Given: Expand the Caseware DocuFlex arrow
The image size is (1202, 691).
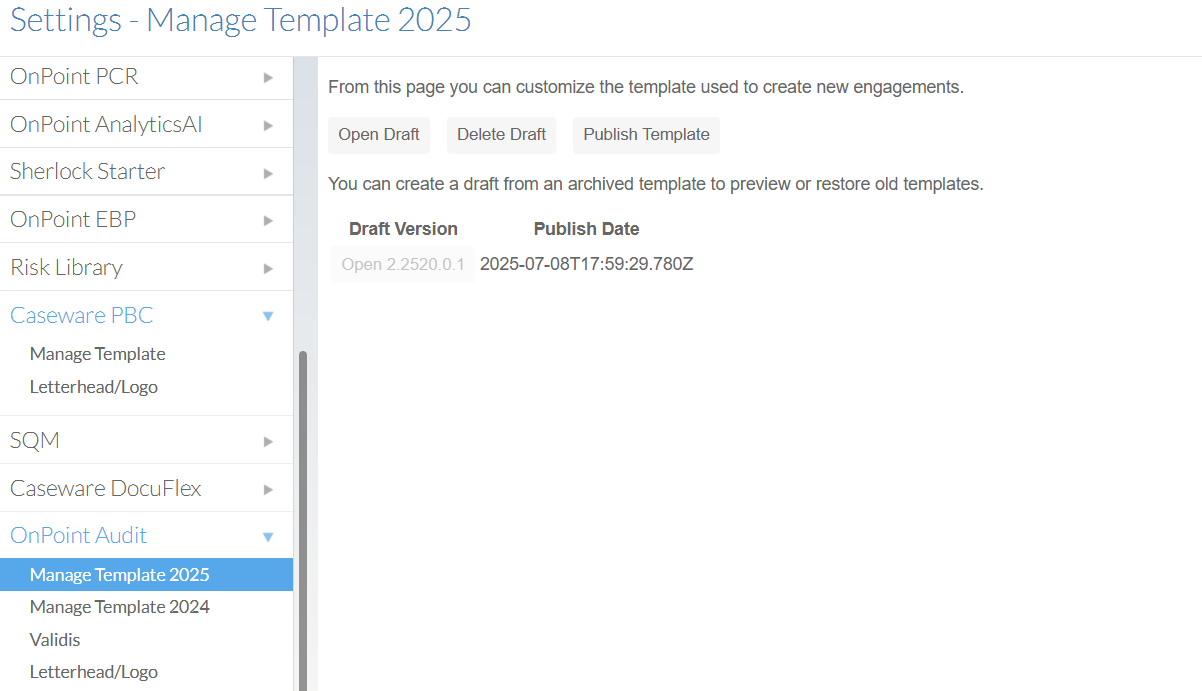Looking at the screenshot, I should (268, 489).
